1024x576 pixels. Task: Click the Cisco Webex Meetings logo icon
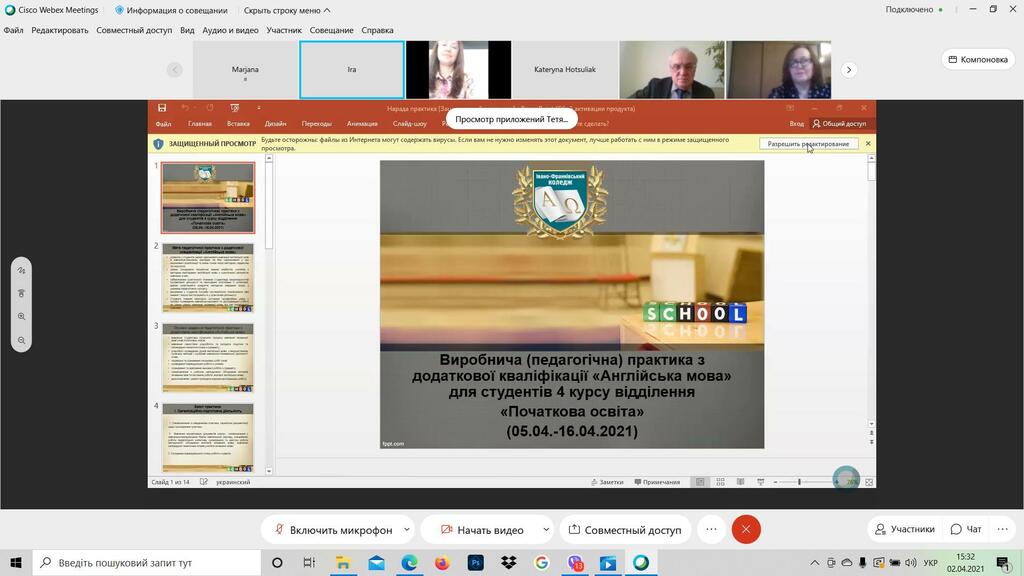pos(10,10)
